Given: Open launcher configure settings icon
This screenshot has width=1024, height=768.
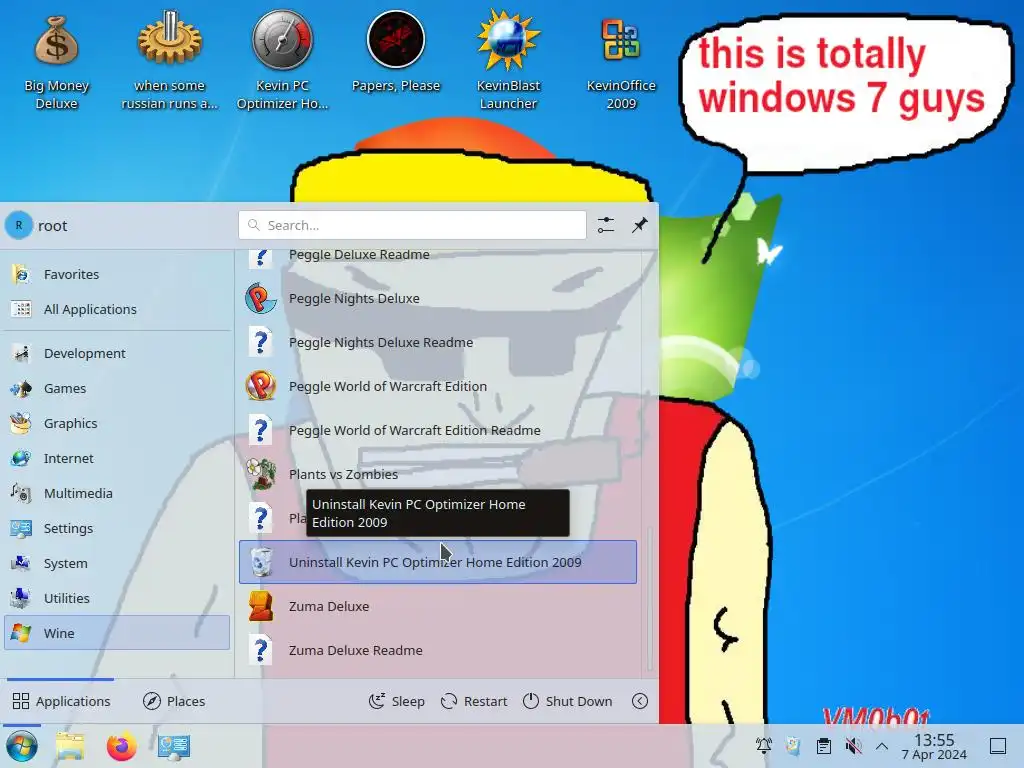Looking at the screenshot, I should (x=606, y=225).
